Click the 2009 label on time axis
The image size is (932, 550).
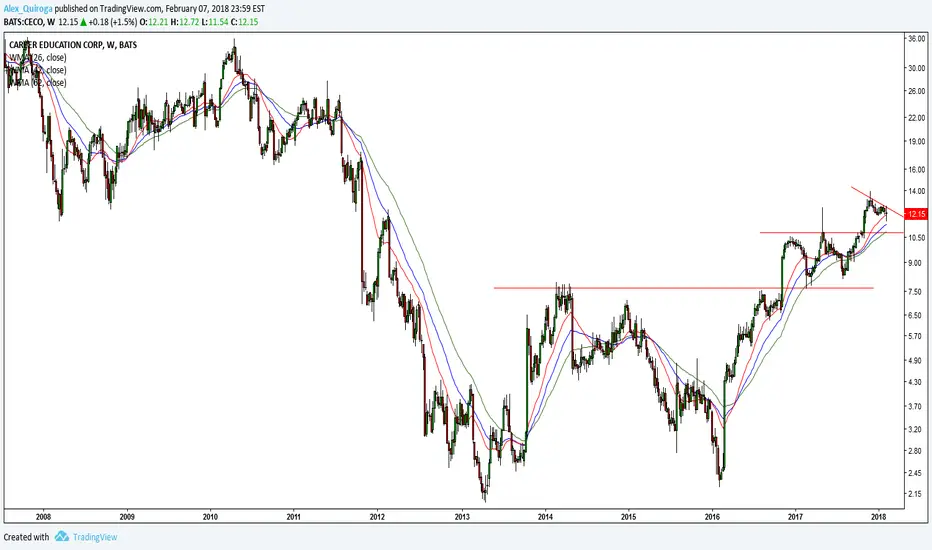click(127, 517)
